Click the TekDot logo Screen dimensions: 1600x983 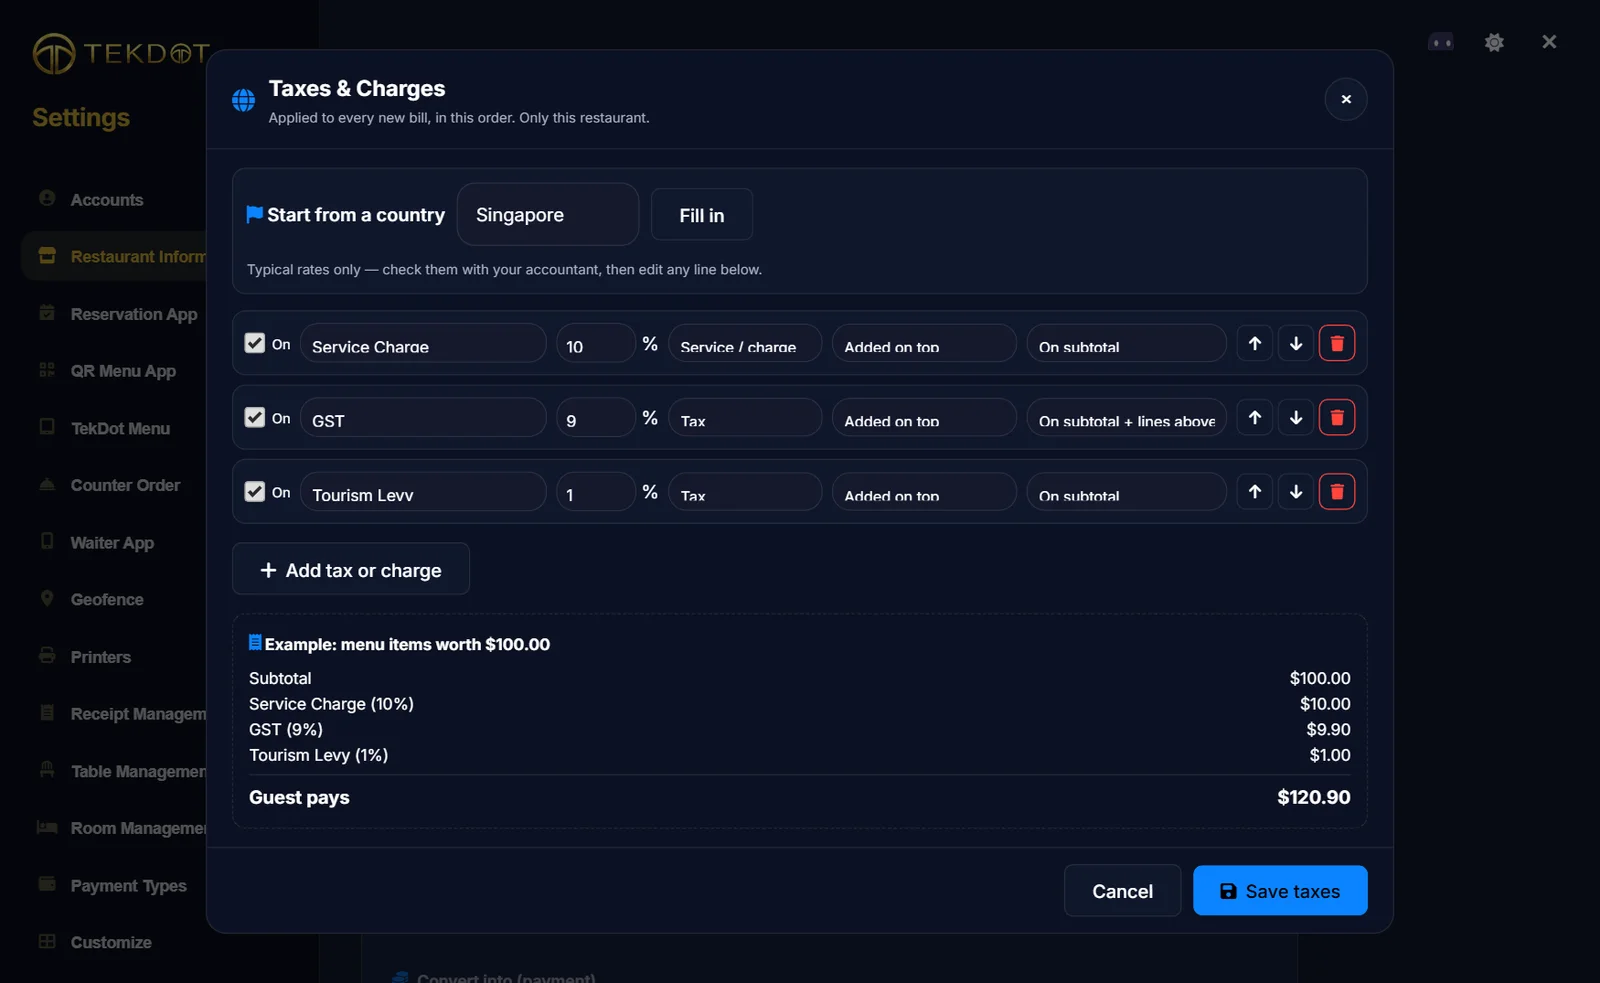[x=121, y=53]
